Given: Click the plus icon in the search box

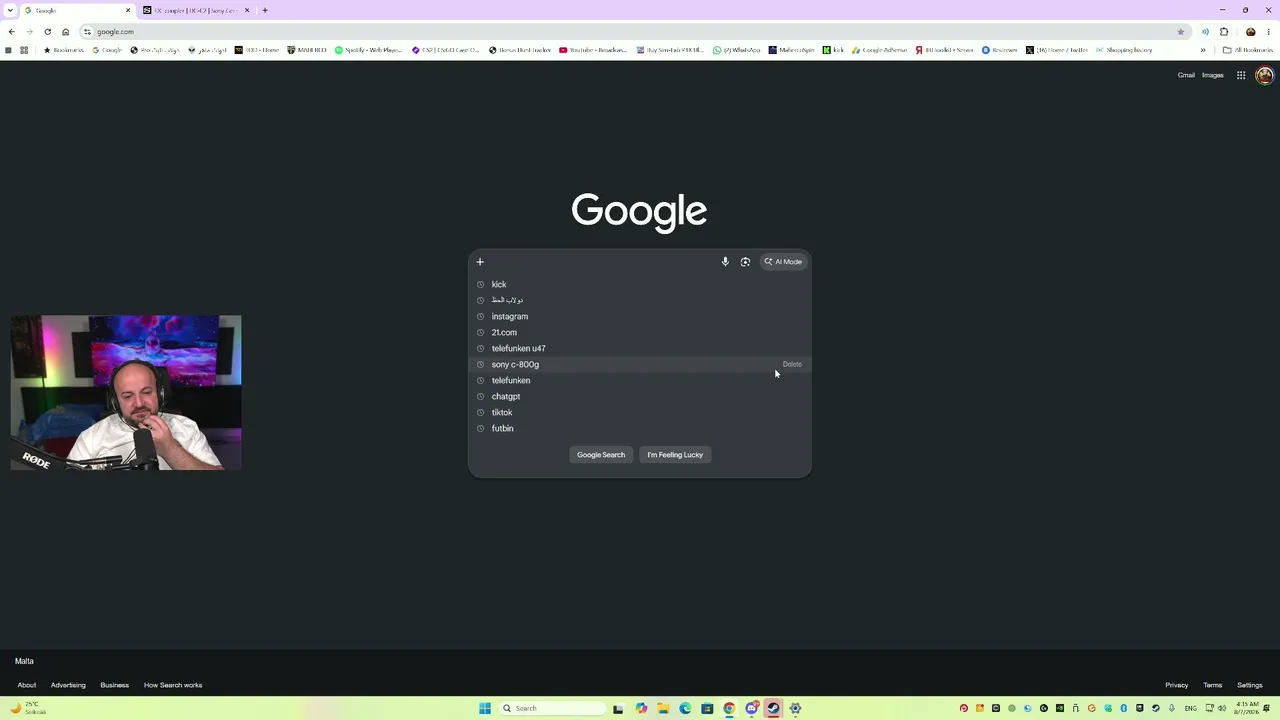Looking at the screenshot, I should click(480, 262).
